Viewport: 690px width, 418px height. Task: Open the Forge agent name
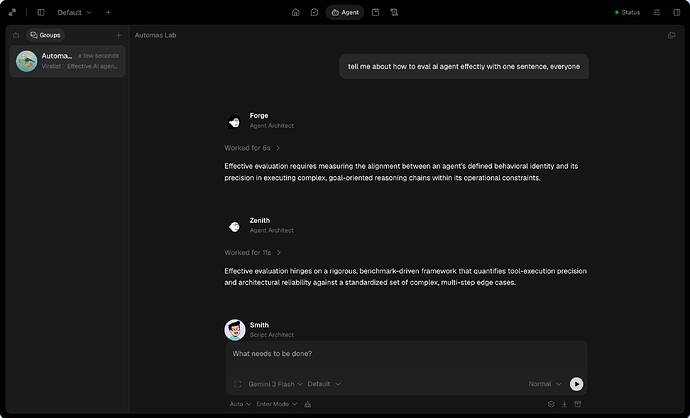(x=259, y=116)
